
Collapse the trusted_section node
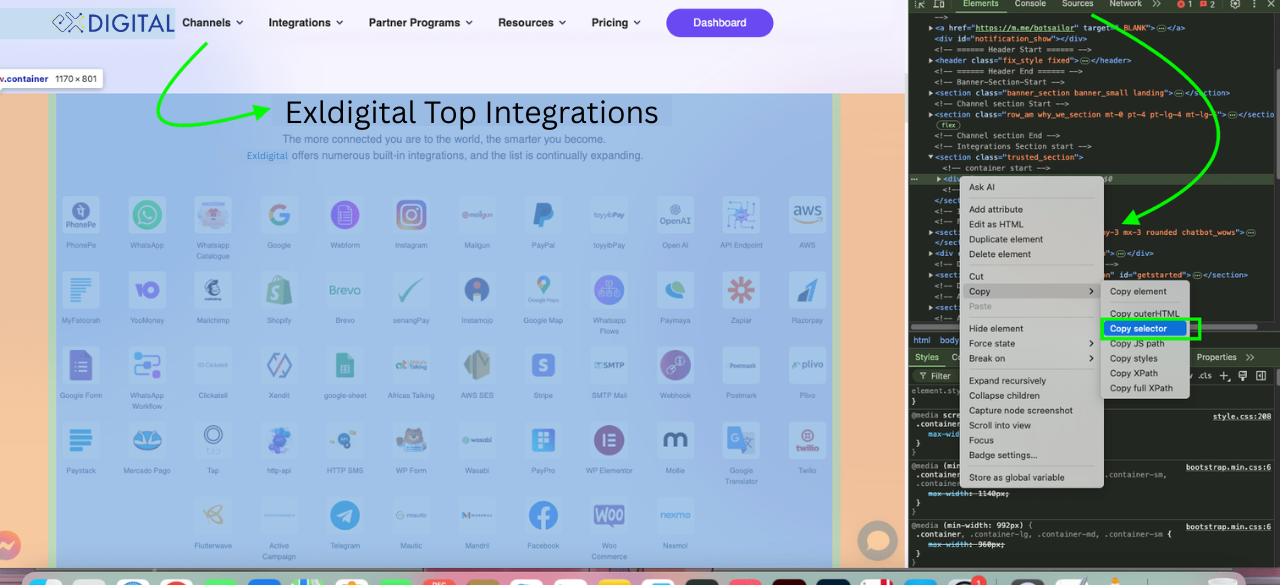click(931, 157)
